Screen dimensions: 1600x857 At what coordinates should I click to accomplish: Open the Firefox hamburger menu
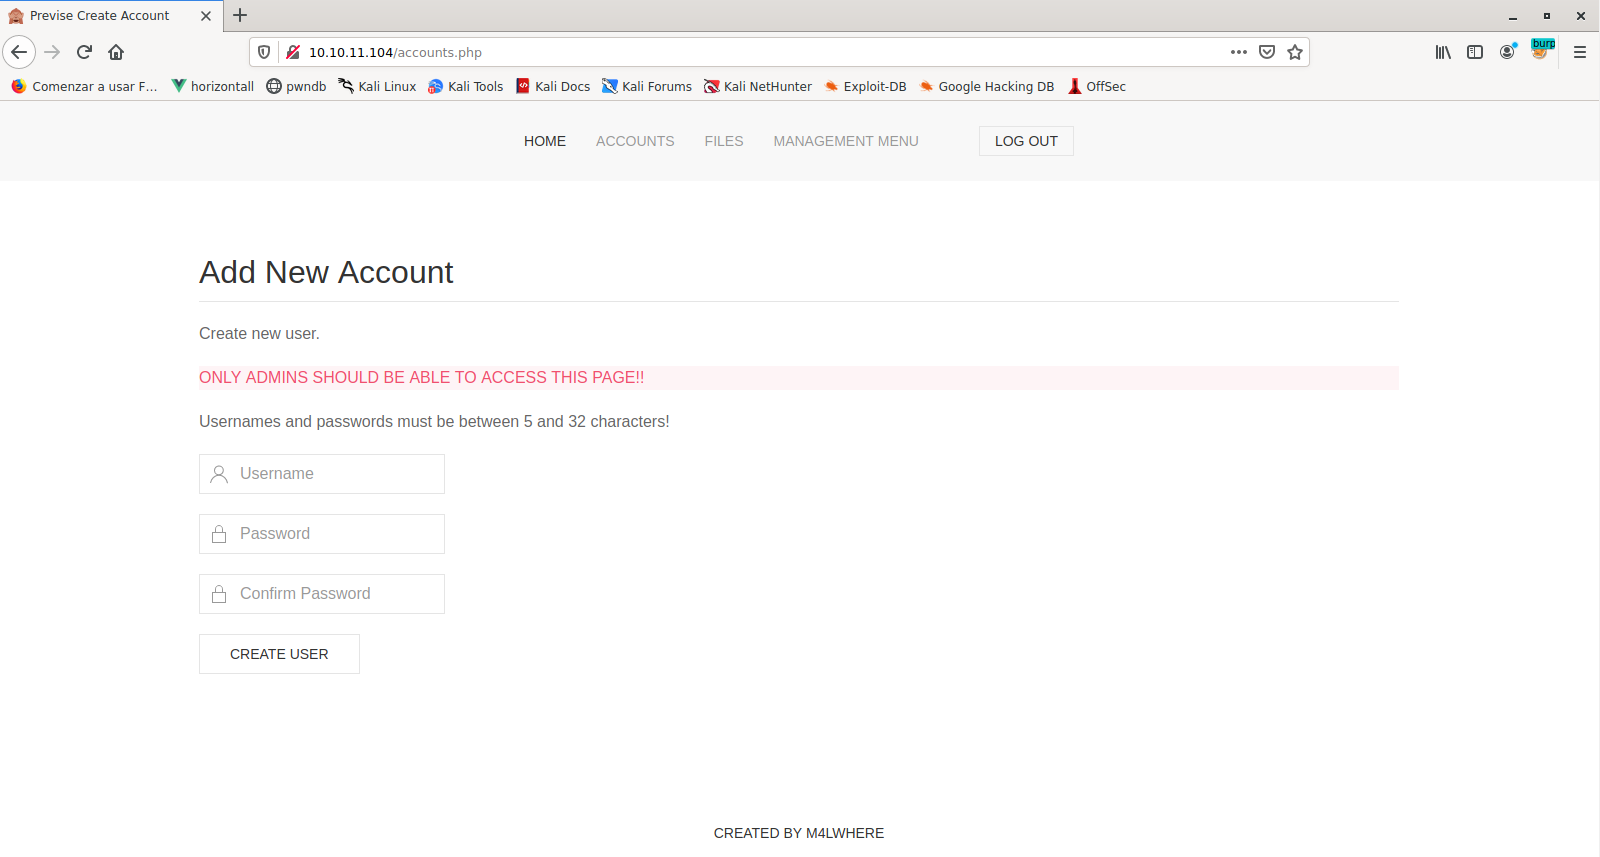point(1580,52)
